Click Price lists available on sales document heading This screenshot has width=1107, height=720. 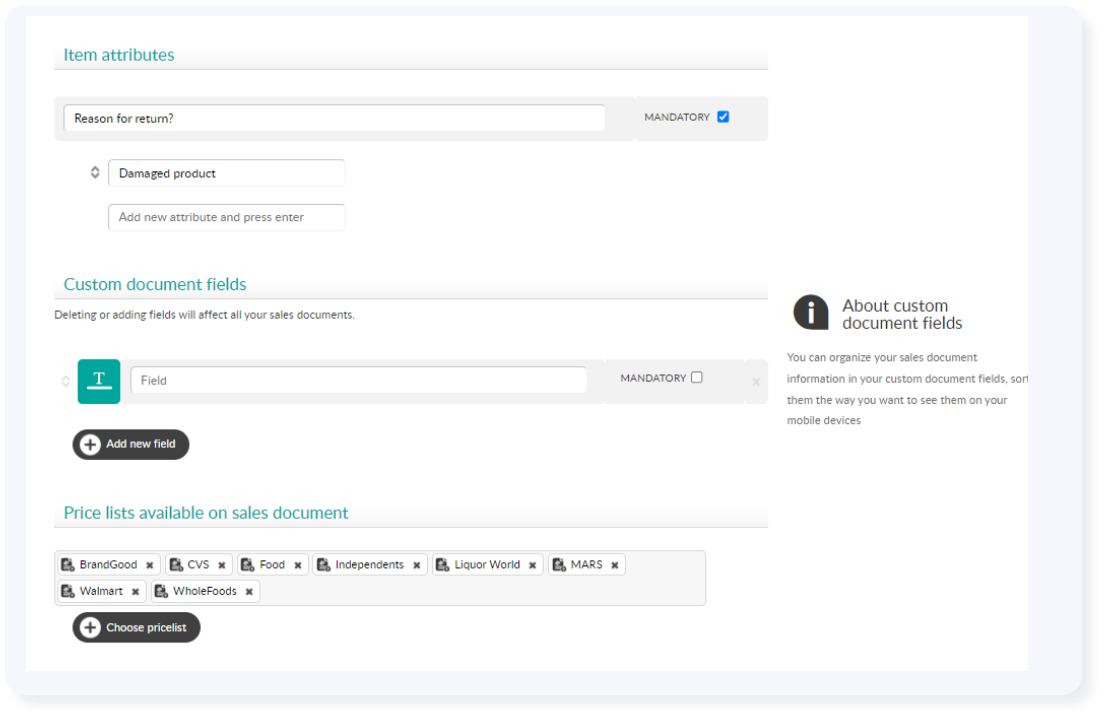tap(205, 513)
